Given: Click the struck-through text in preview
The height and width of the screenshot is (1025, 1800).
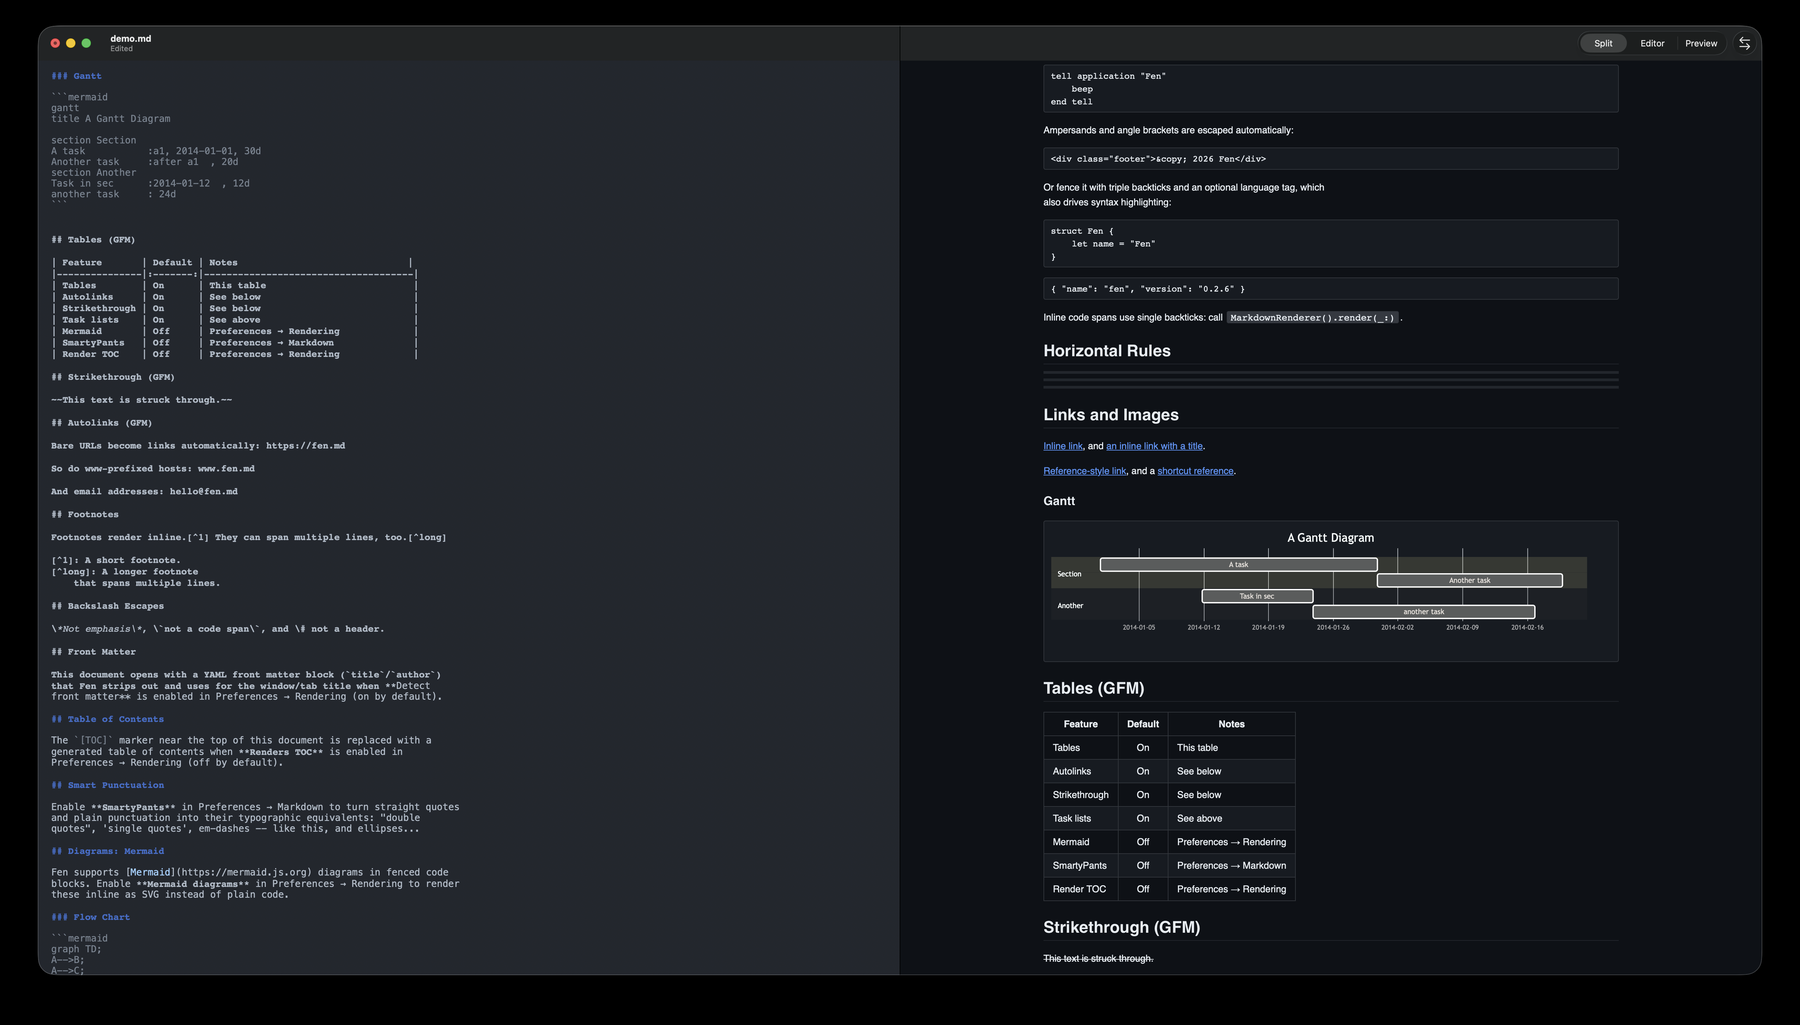Looking at the screenshot, I should (1098, 959).
